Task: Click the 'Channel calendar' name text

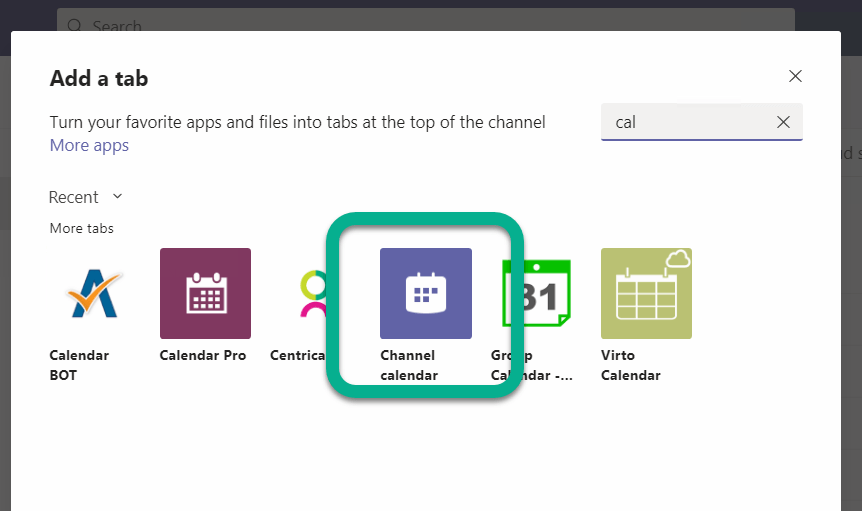Action: tap(407, 365)
